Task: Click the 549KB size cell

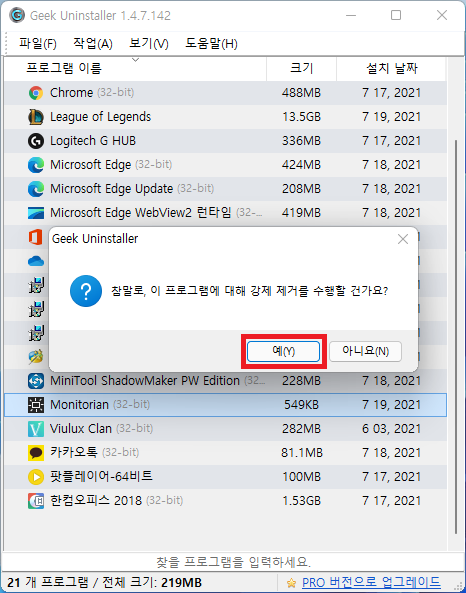Action: (301, 405)
